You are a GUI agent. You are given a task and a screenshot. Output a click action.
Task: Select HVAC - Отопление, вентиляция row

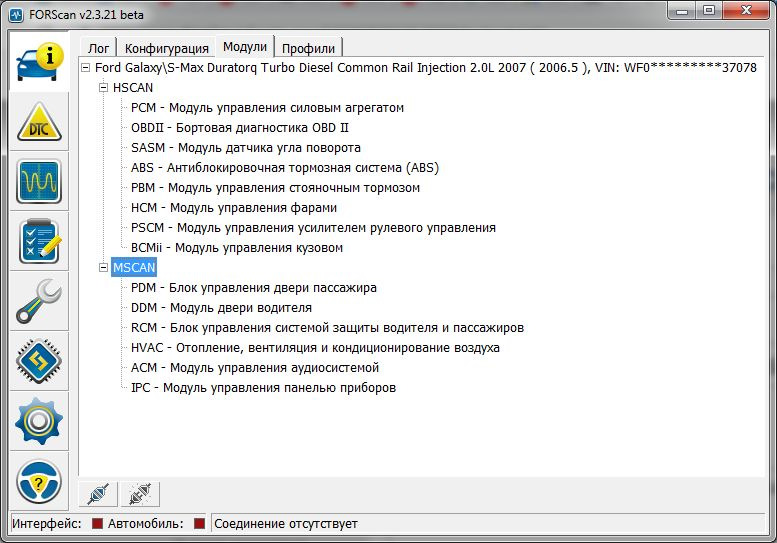pyautogui.click(x=315, y=348)
